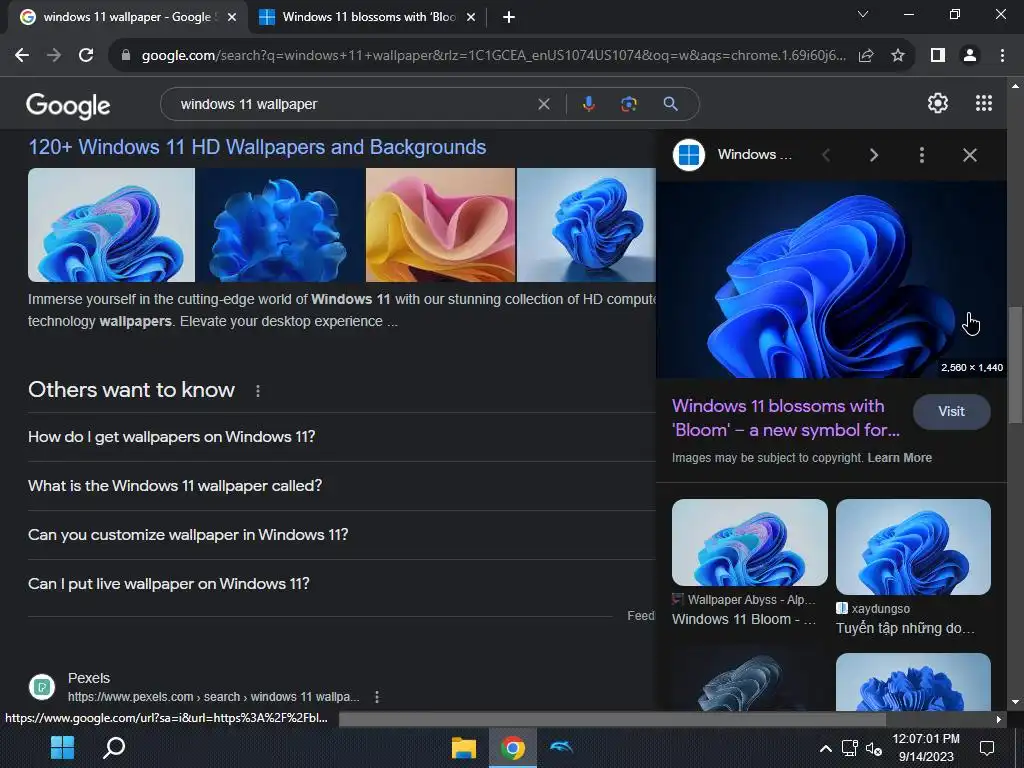Open File Explorer from taskbar

(x=464, y=748)
